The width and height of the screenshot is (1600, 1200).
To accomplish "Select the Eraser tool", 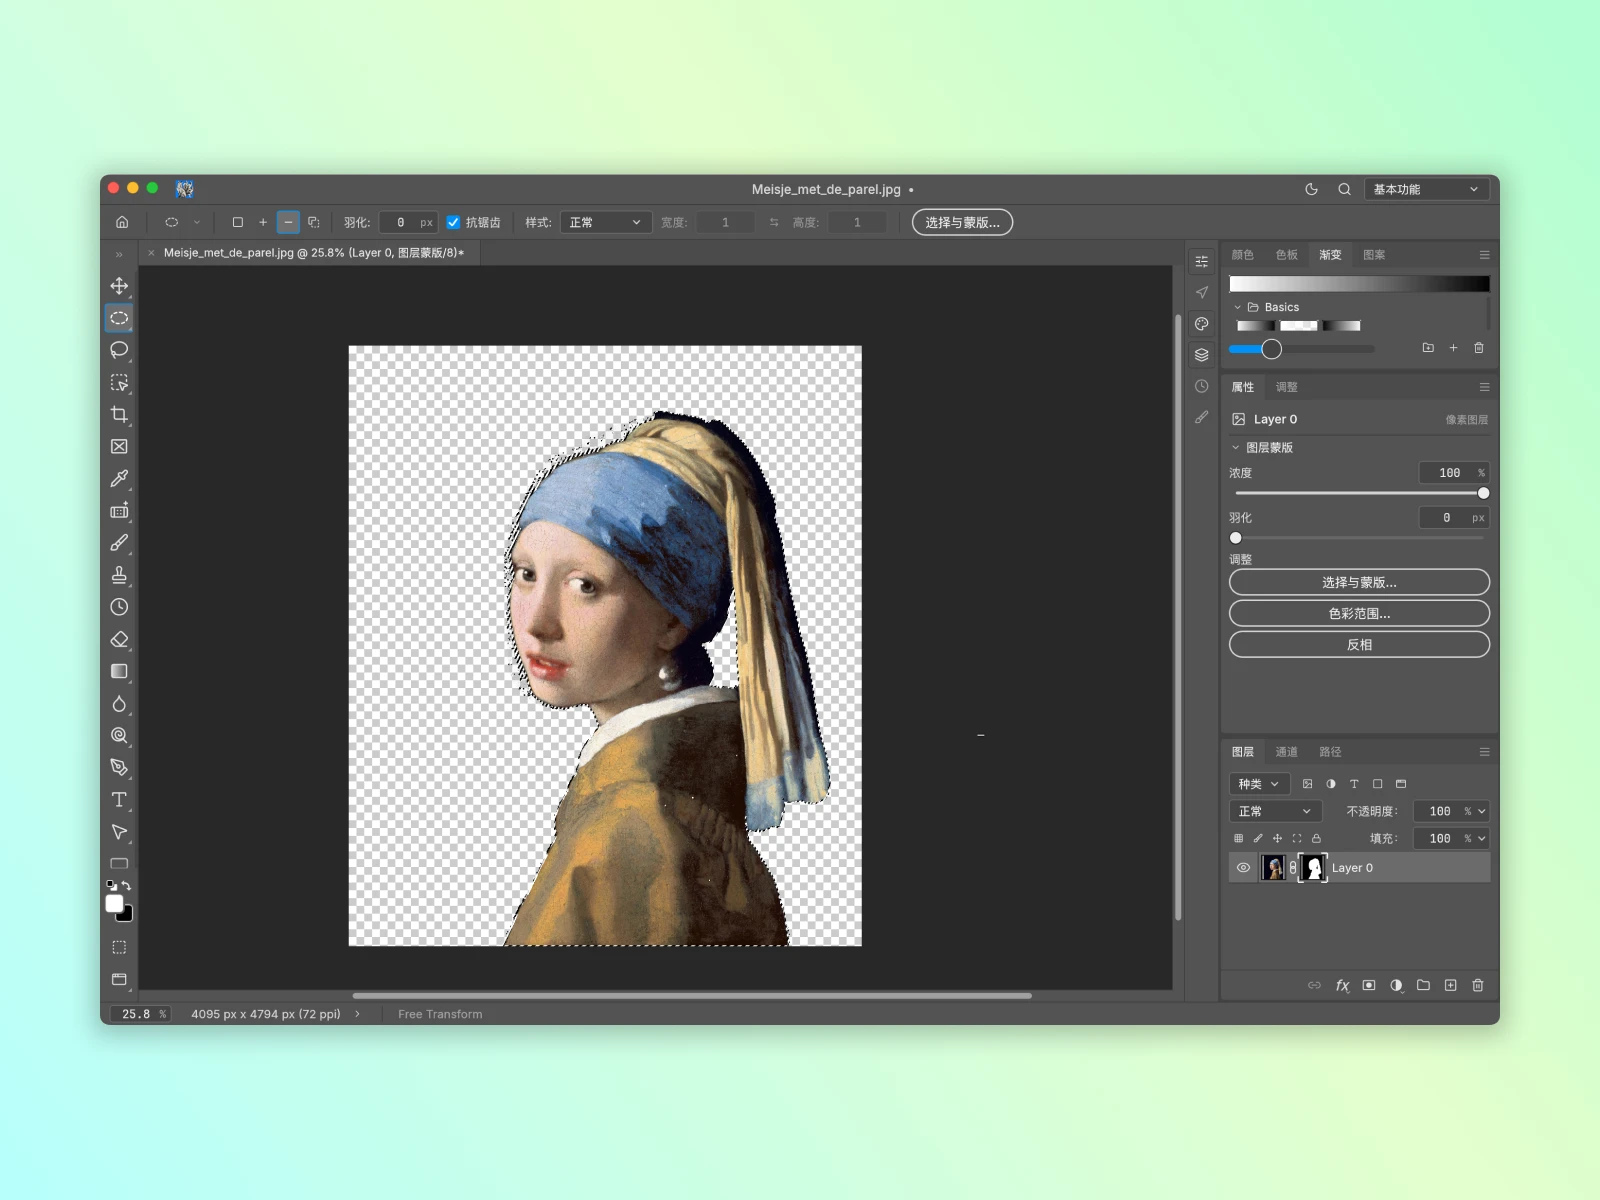I will click(119, 639).
